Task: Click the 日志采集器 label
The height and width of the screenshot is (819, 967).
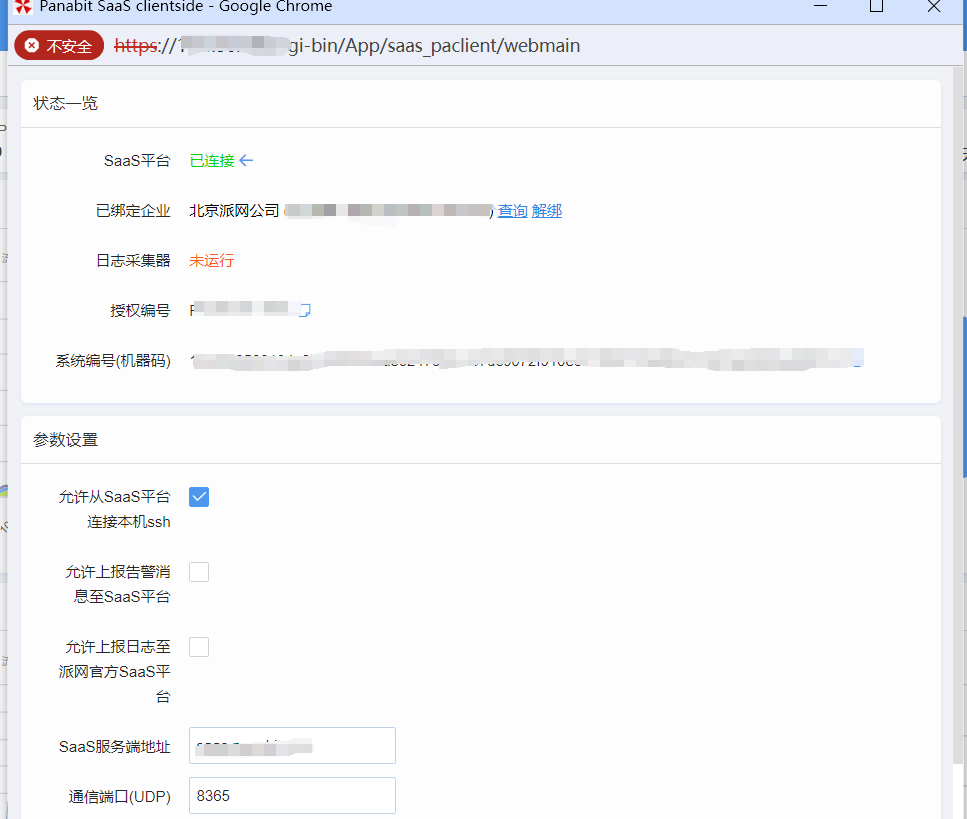Action: 133,261
